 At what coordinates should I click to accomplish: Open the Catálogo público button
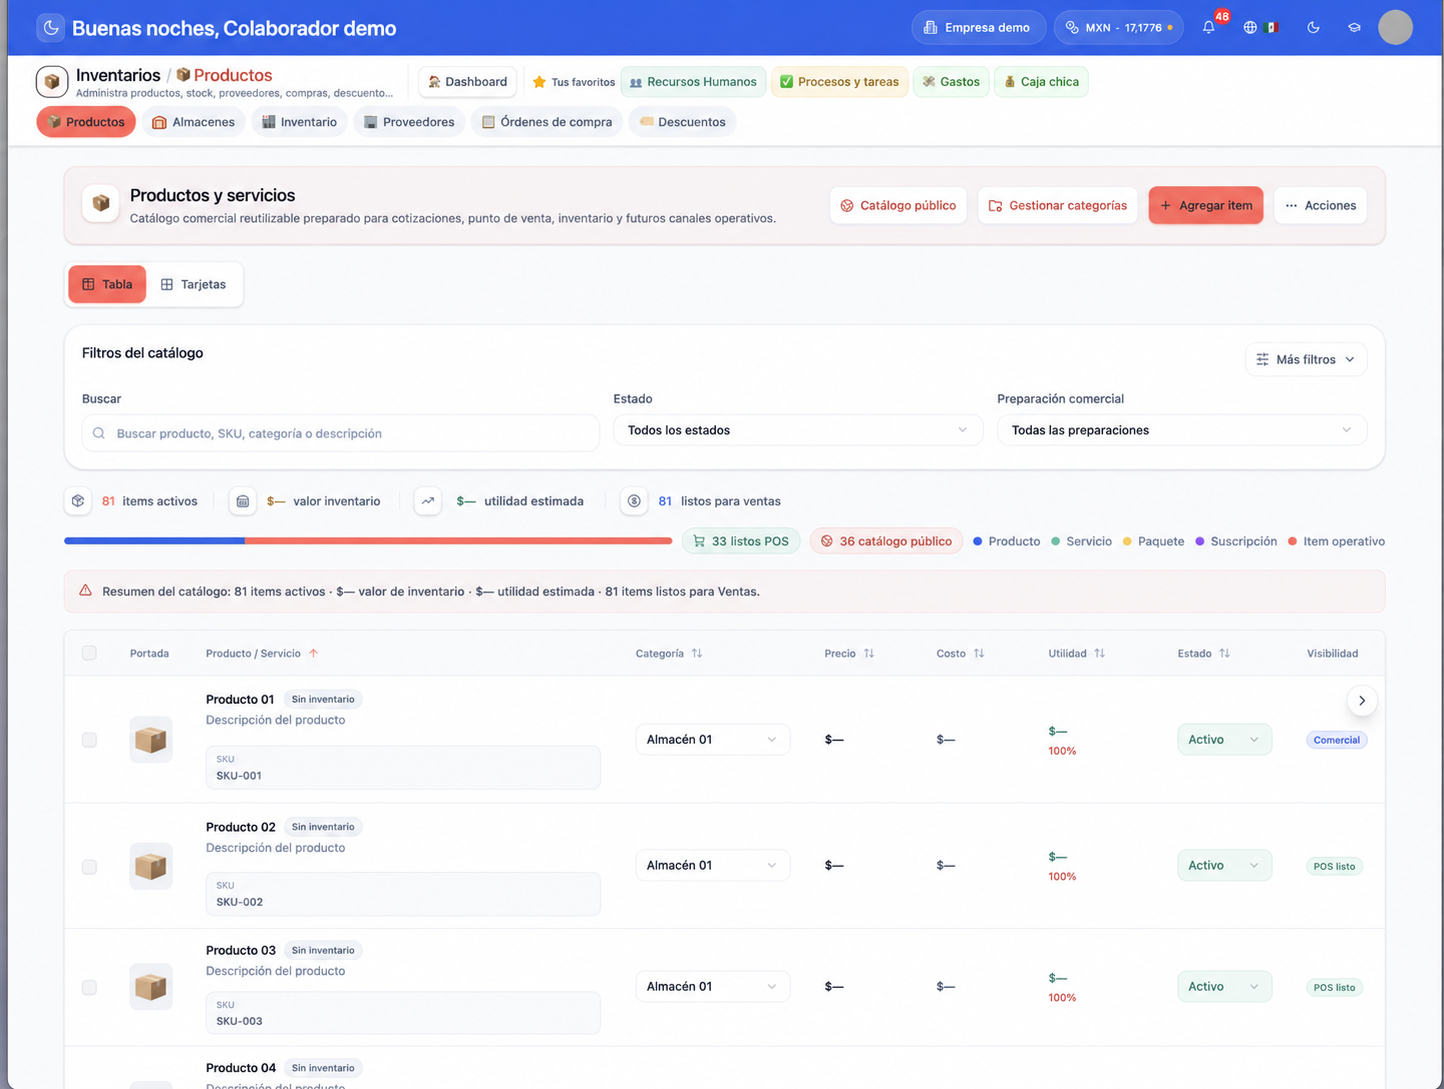(x=898, y=205)
